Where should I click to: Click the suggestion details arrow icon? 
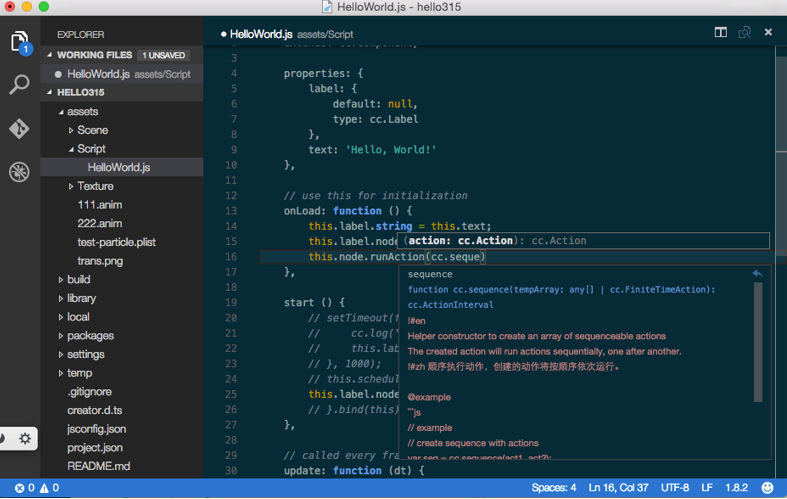[757, 274]
